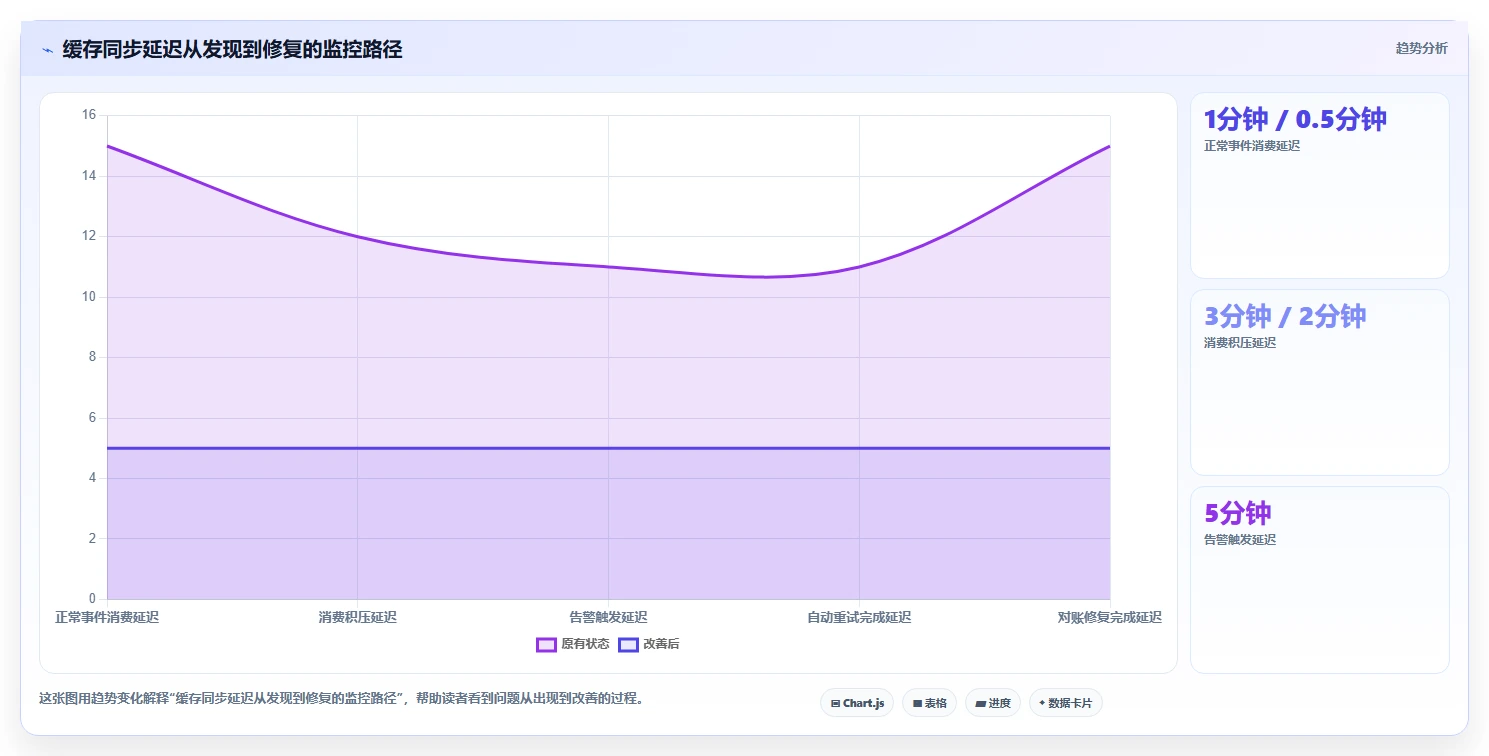Toggle the 原有状态 legend swatch

coord(546,644)
